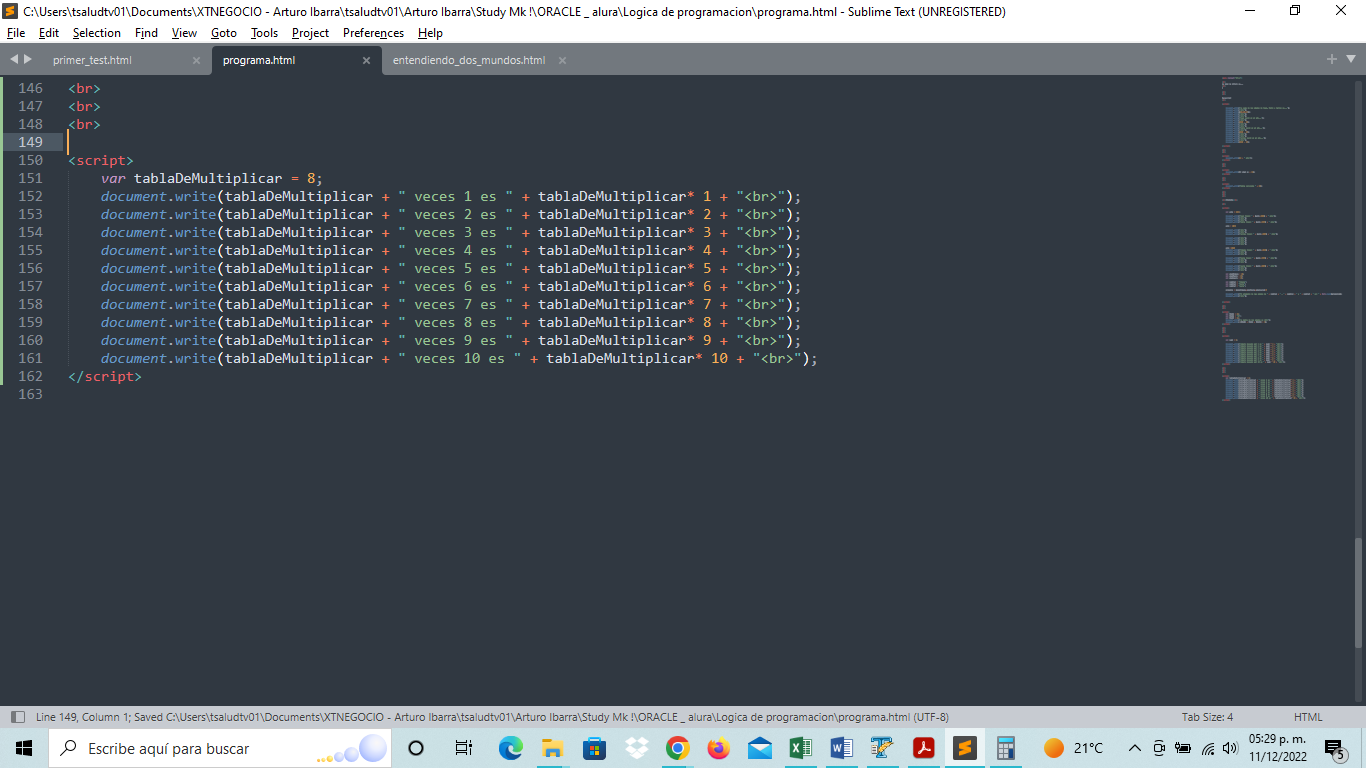The image size is (1366, 768).
Task: Open tab list dropdown arrow
Action: click(1350, 60)
